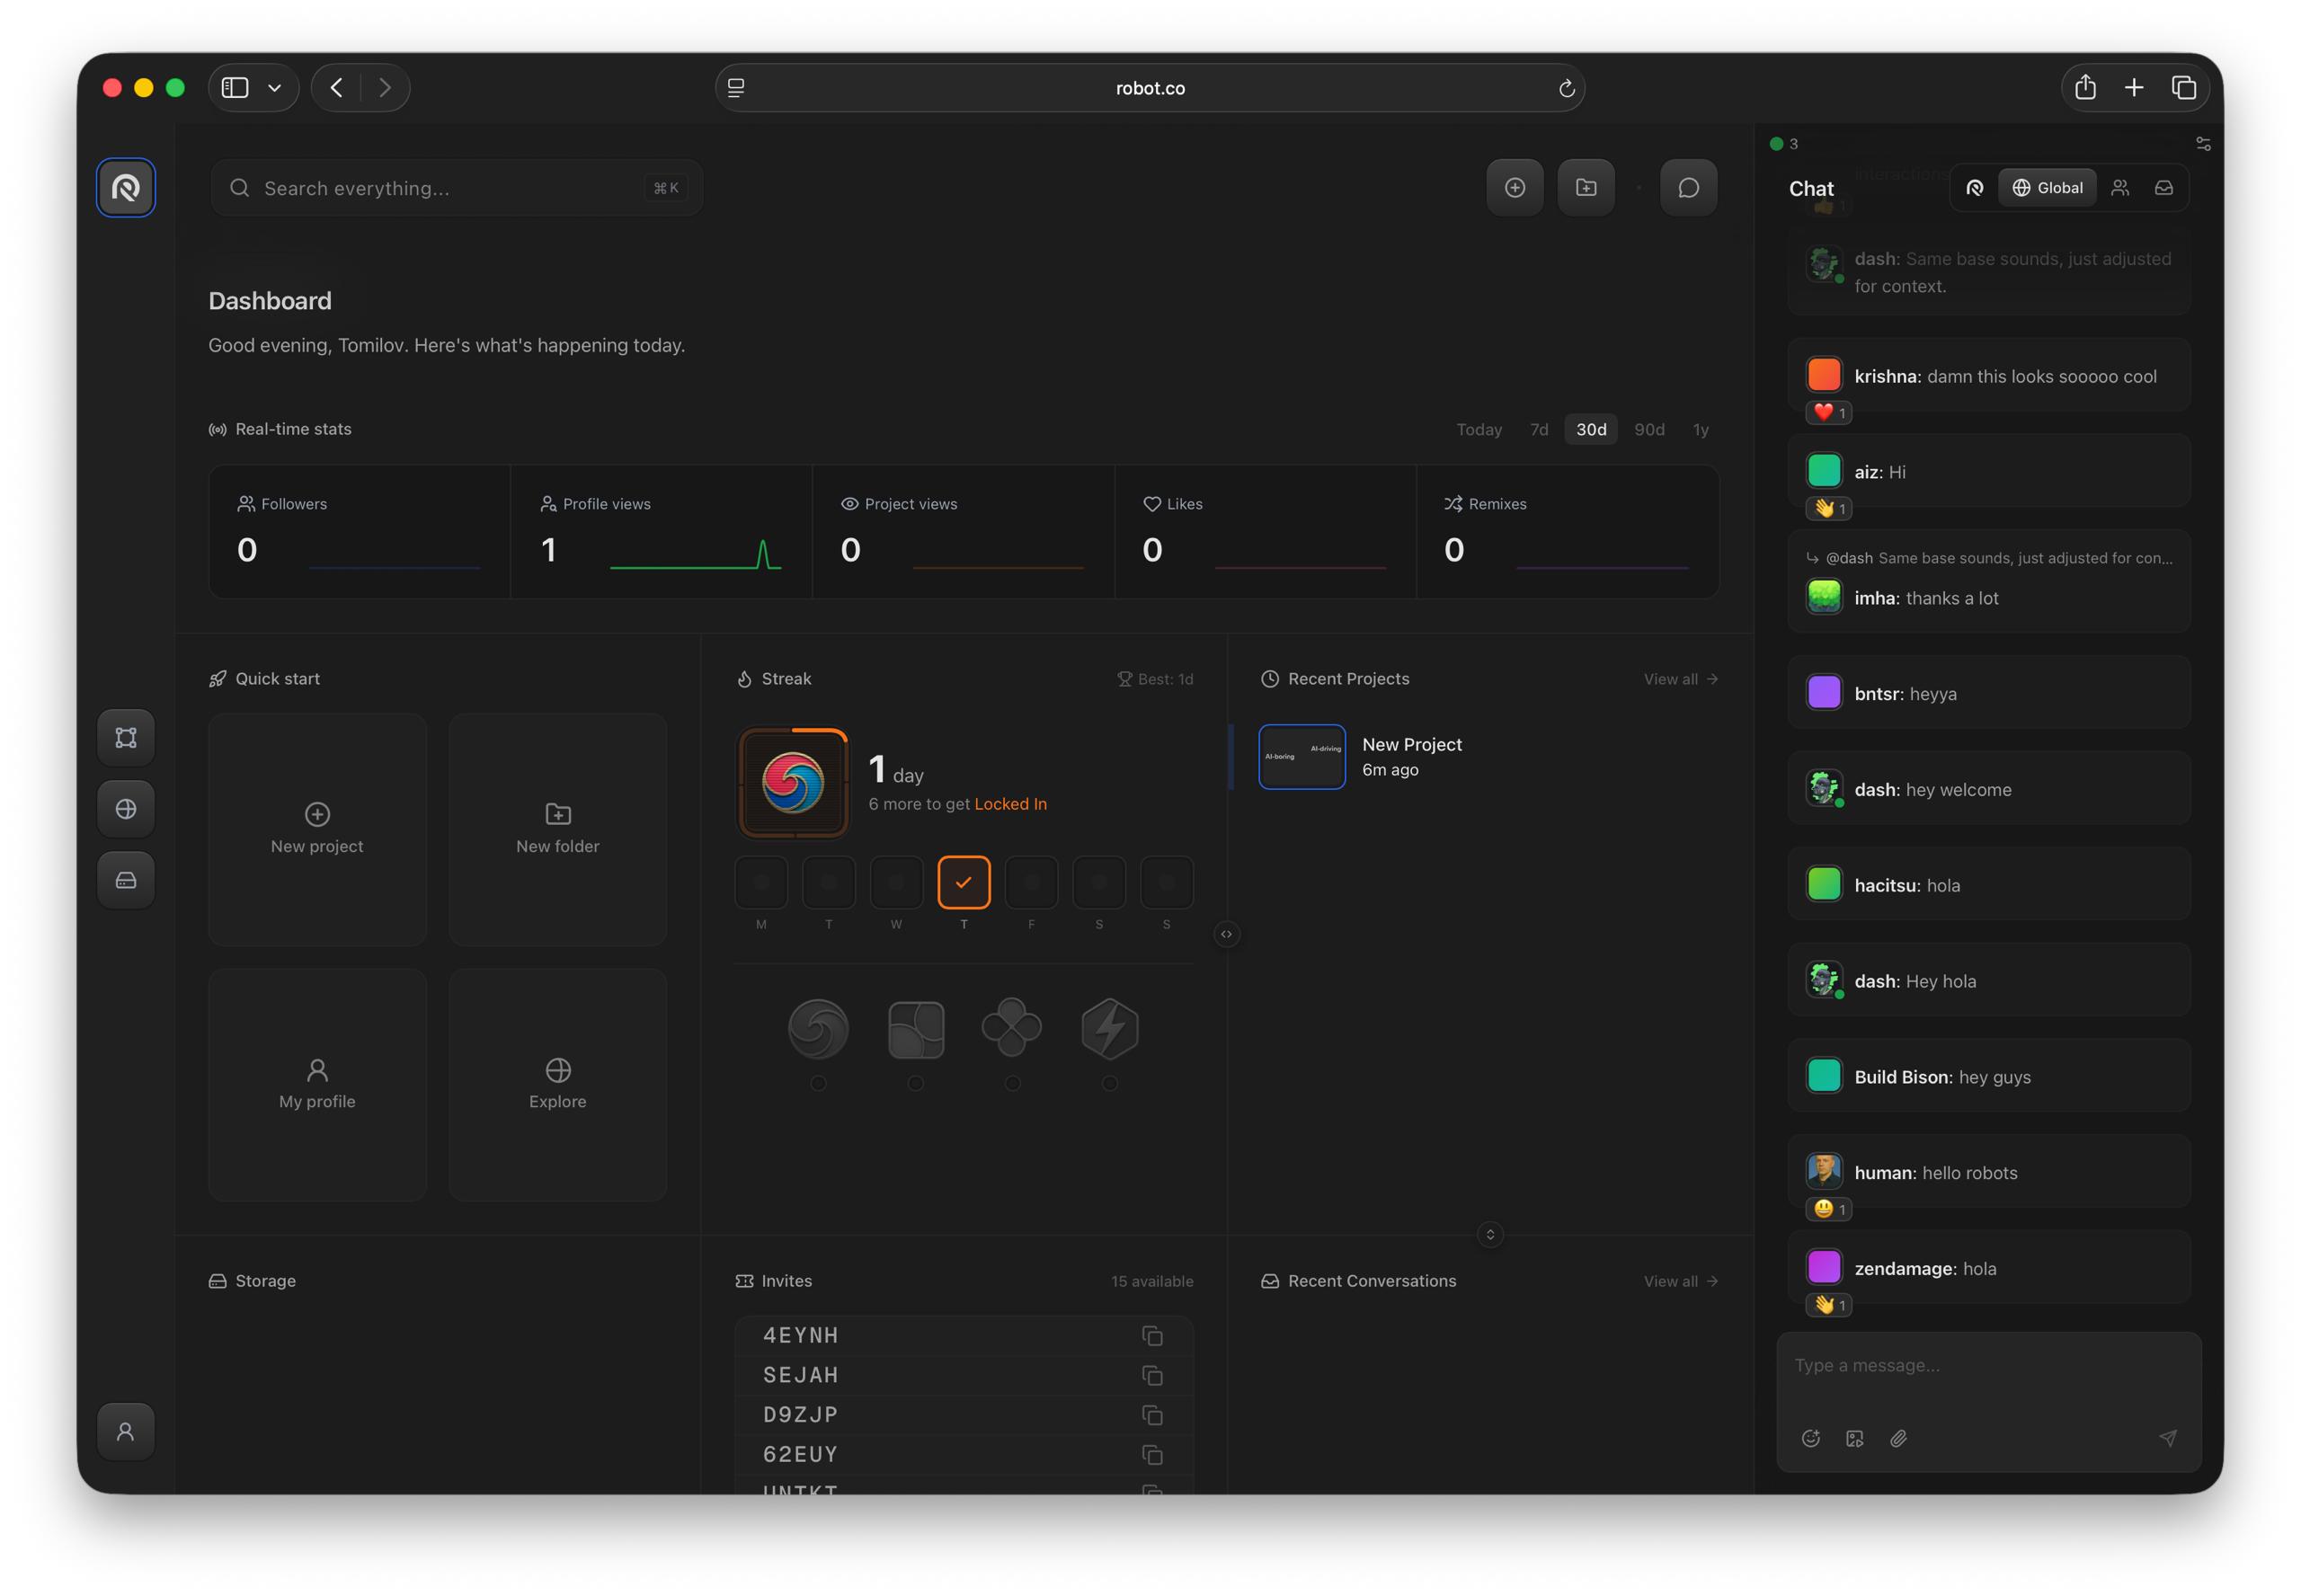The height and width of the screenshot is (1596, 2301).
Task: Click the swirl streak badge
Action: 818,1029
